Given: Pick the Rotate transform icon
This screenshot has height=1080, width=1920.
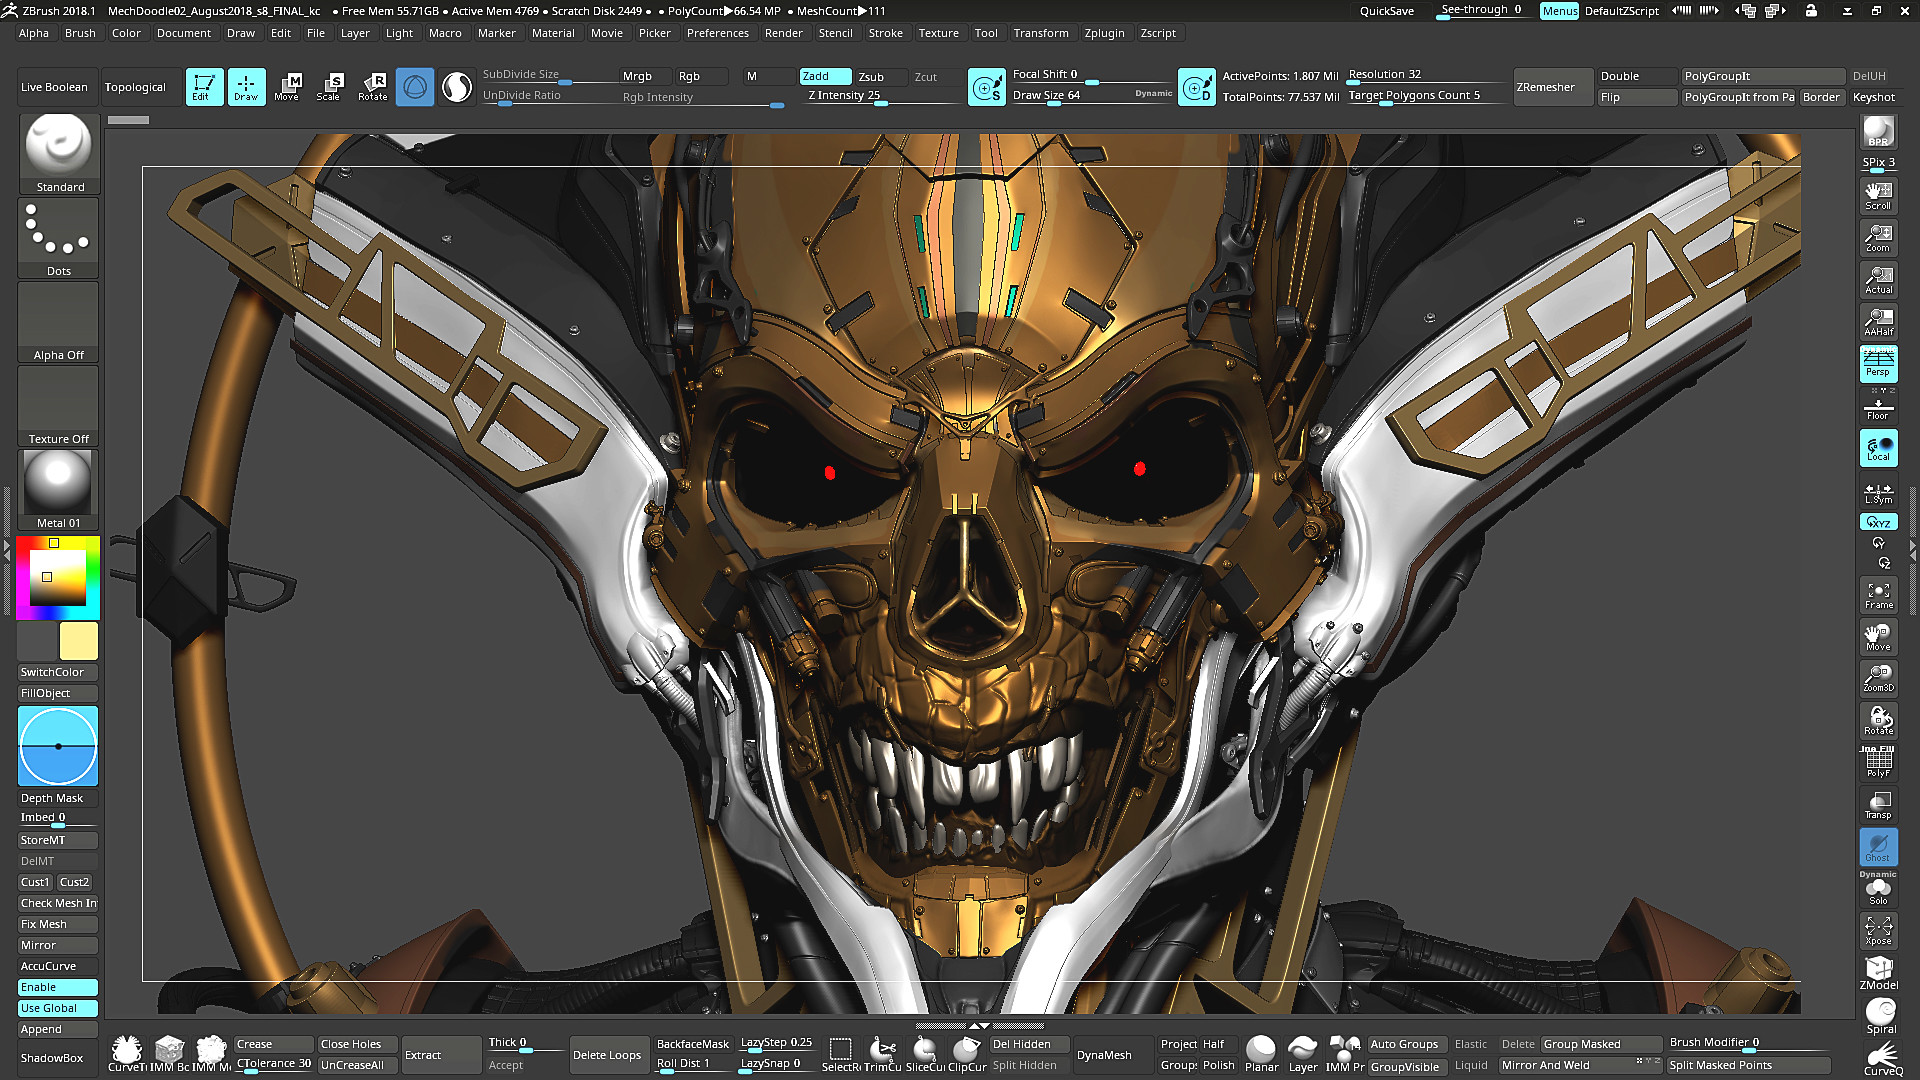Looking at the screenshot, I should pyautogui.click(x=373, y=87).
